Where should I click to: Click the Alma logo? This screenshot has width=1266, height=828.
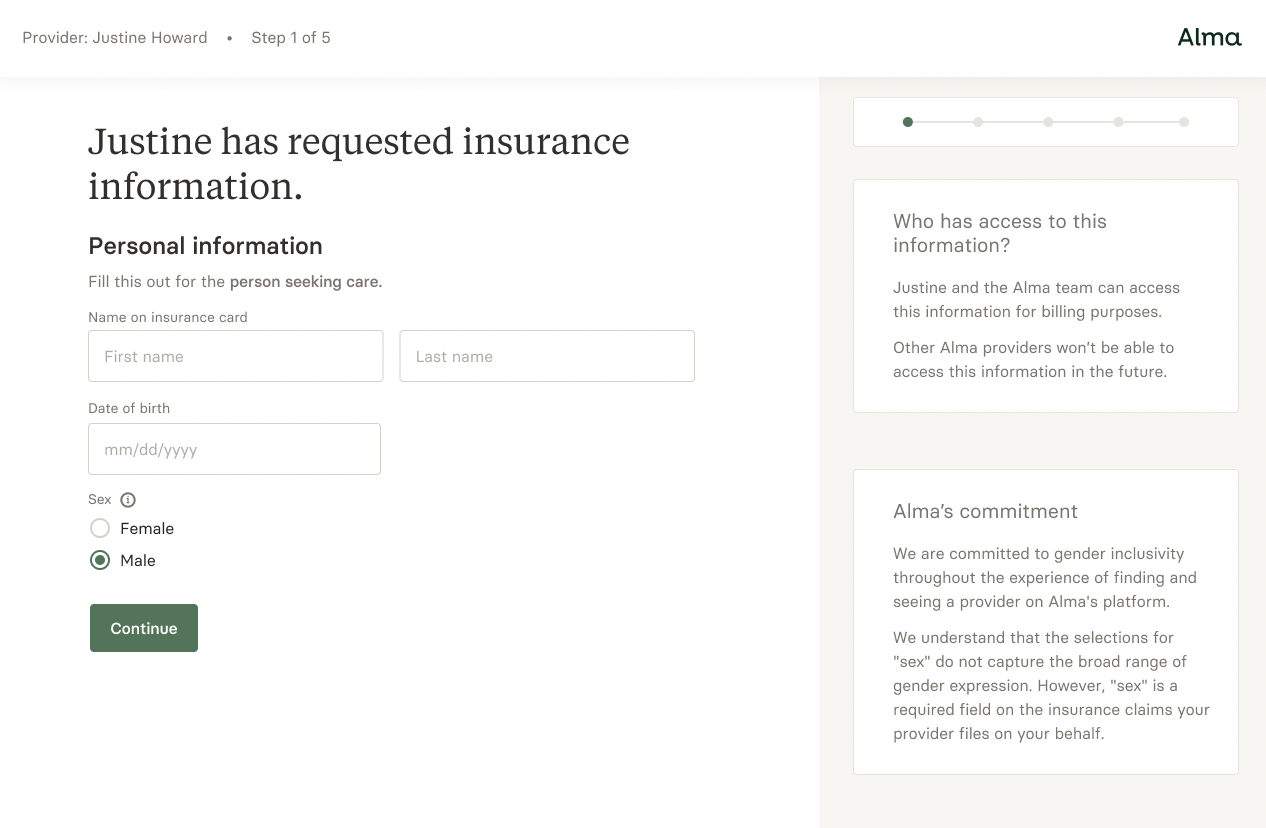1209,38
